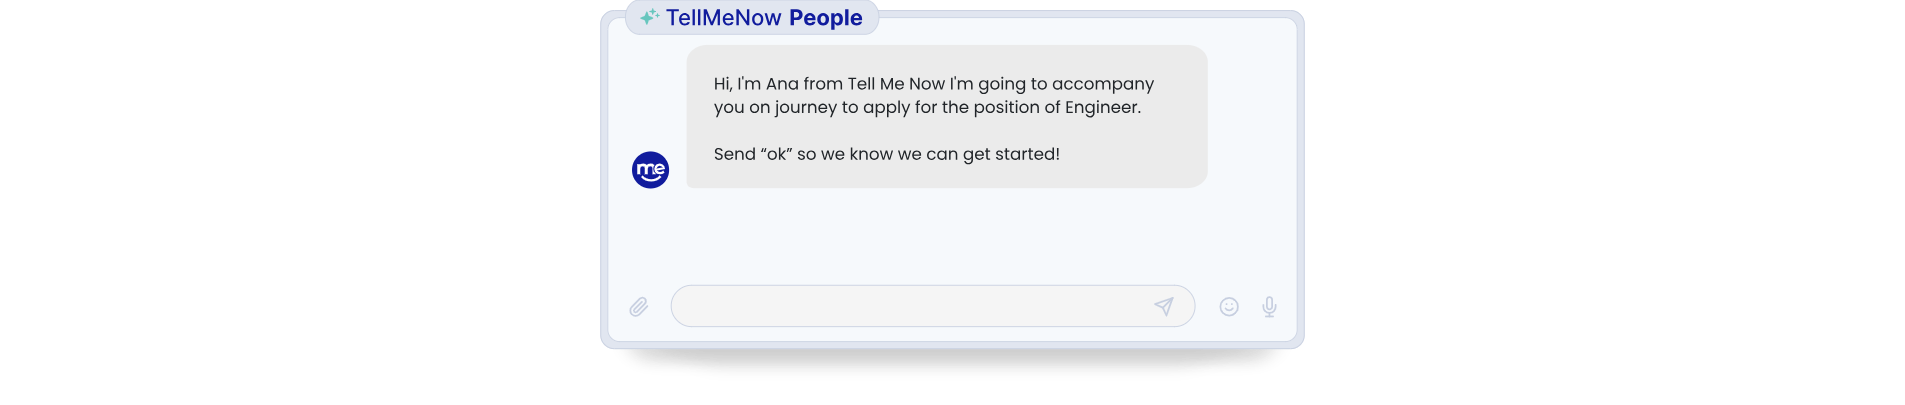Screen dimensions: 1905x405
Task: Click 'Hi, I'm Ana' at message start
Action: tap(756, 84)
